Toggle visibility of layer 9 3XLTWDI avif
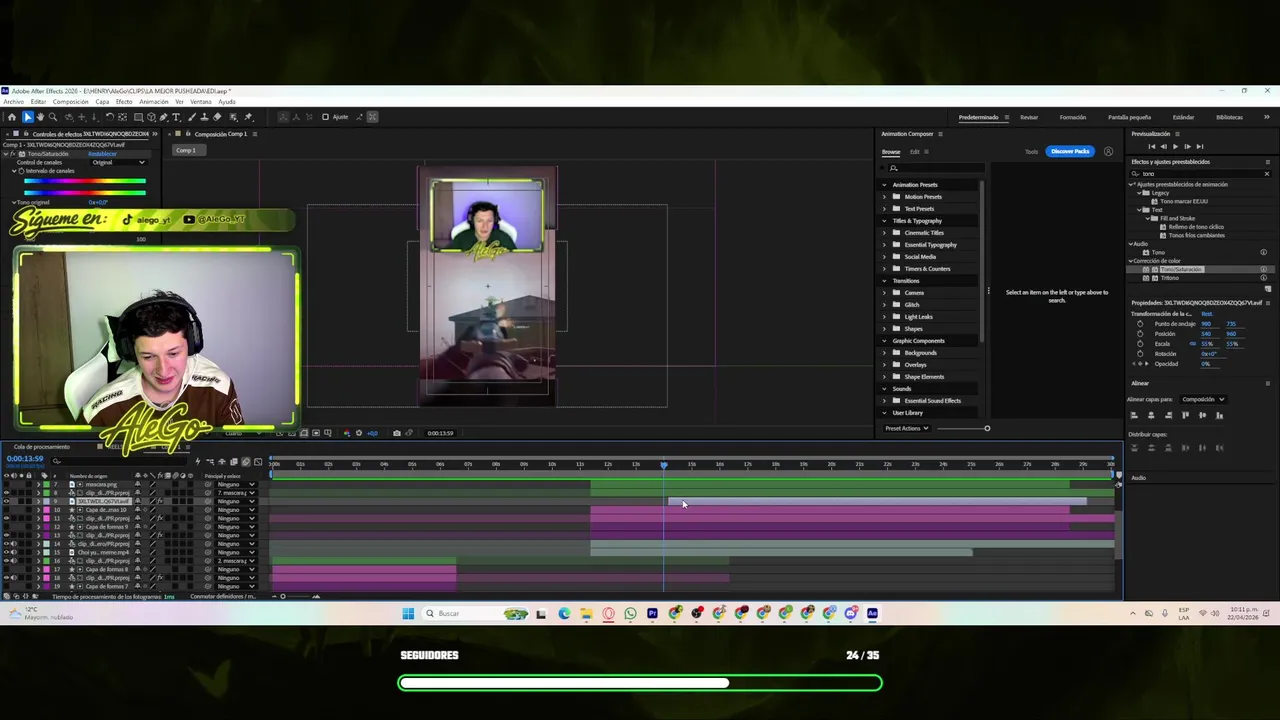This screenshot has height=720, width=1280. tap(6, 501)
